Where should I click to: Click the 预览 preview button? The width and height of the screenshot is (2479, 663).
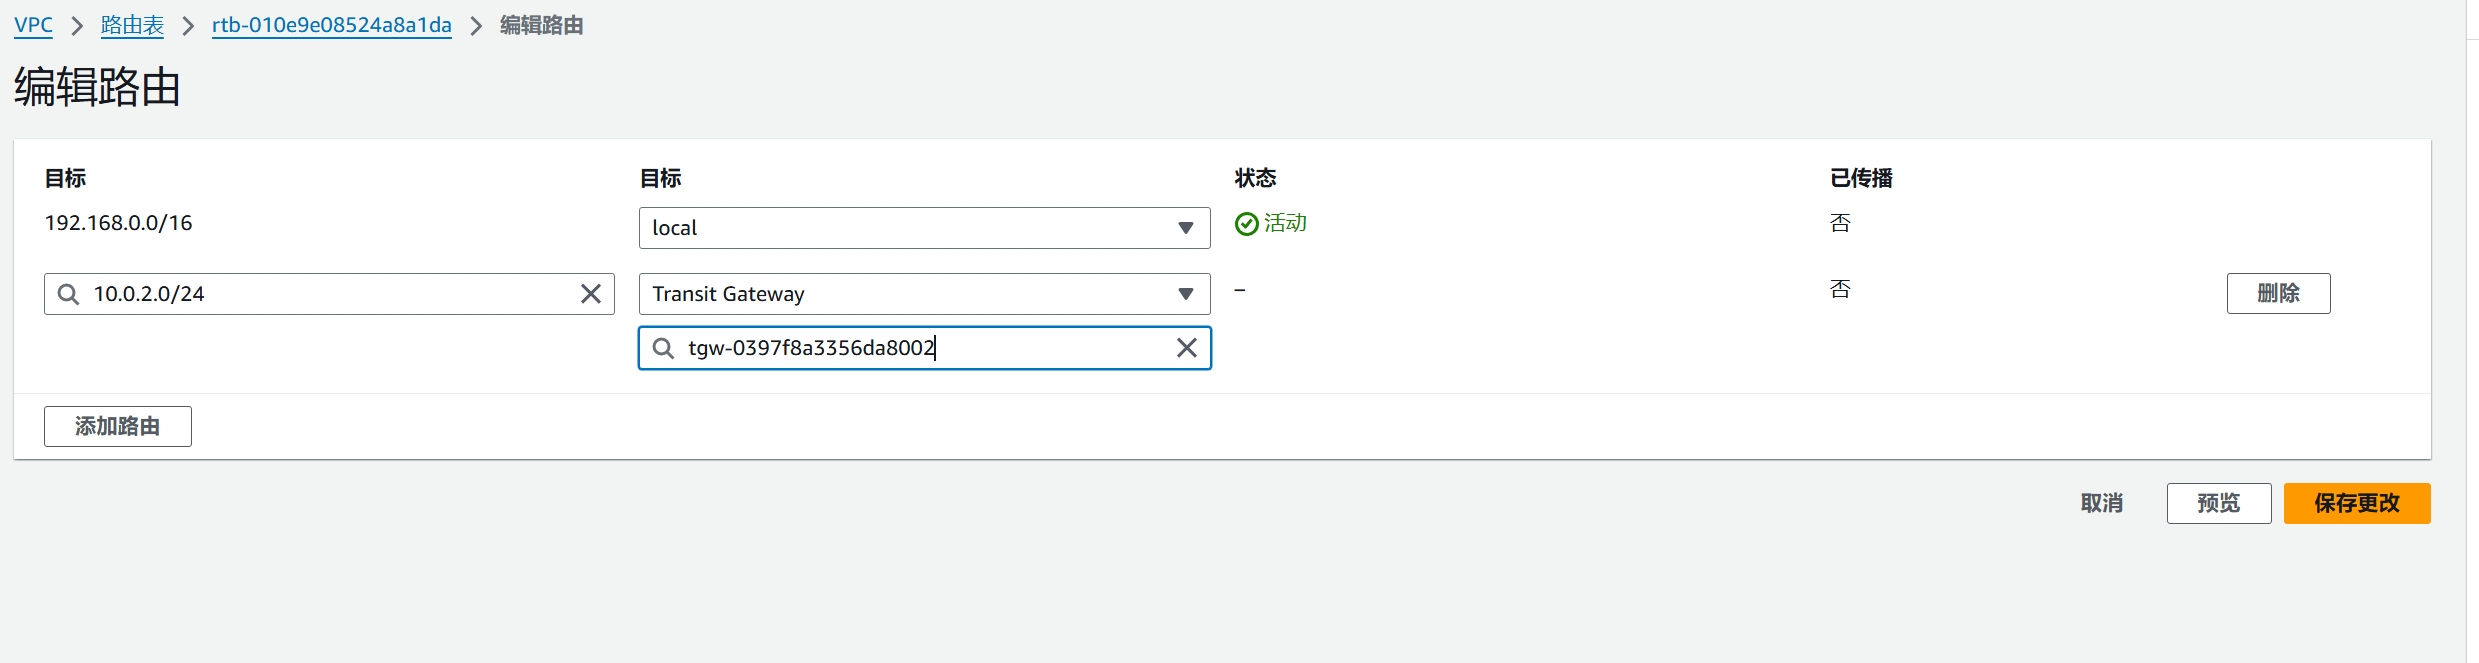click(2219, 503)
